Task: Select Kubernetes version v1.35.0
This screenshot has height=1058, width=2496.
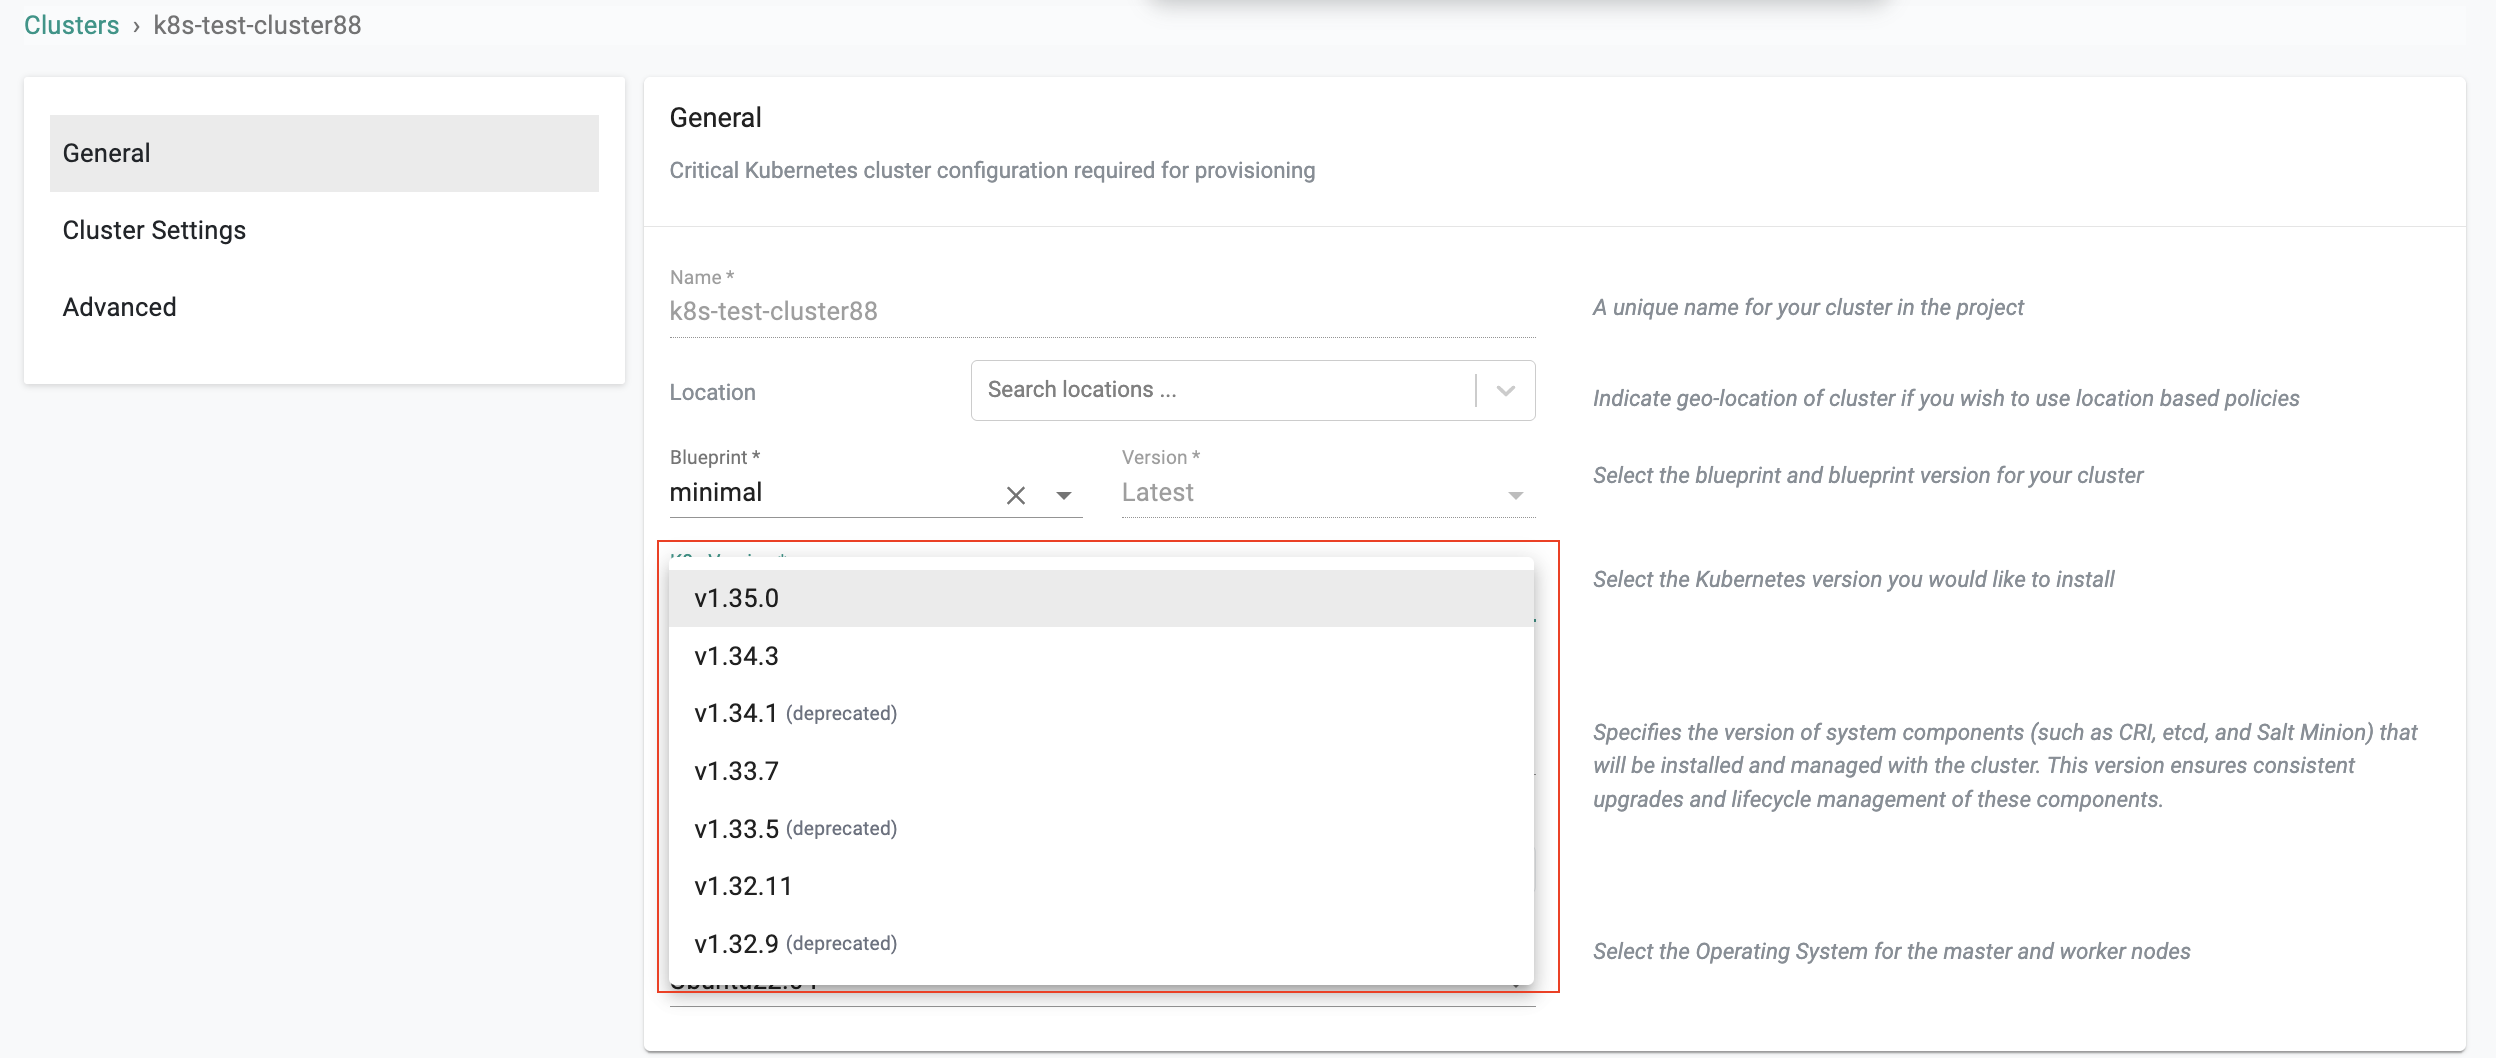Action: pos(737,598)
